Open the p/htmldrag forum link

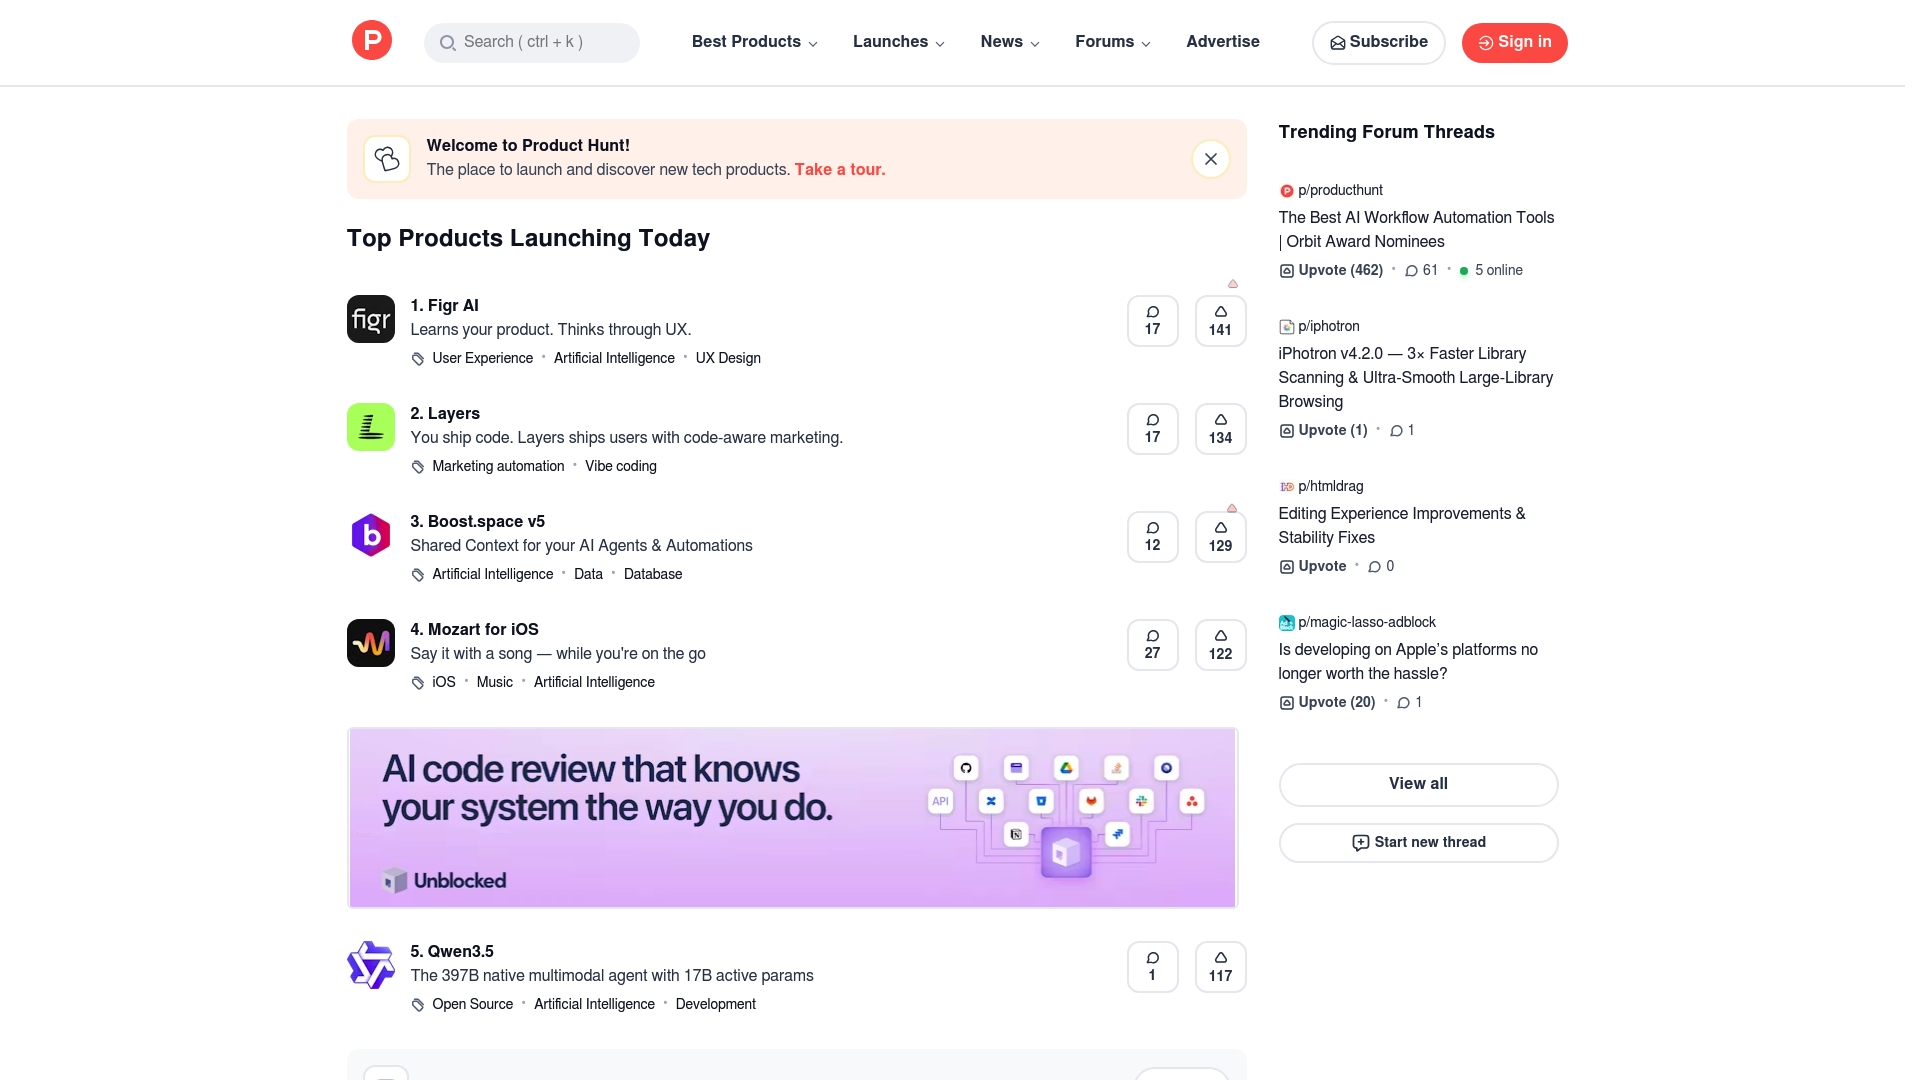click(1330, 486)
